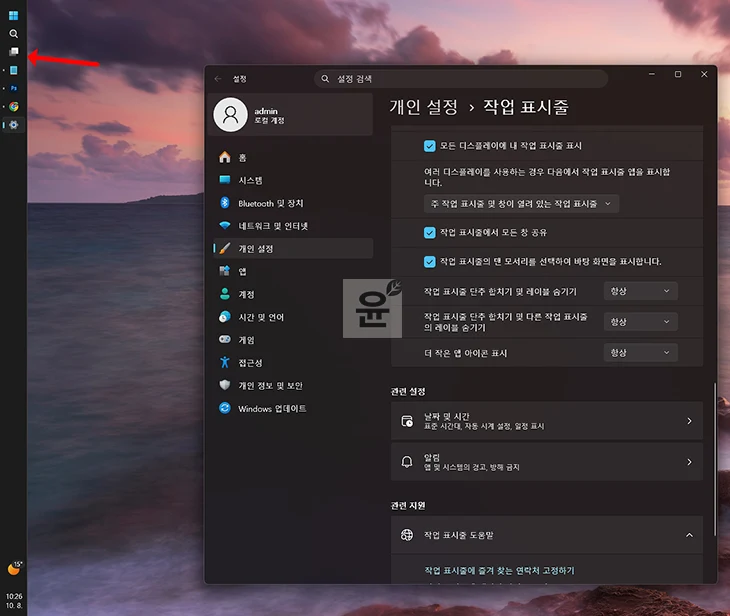Image resolution: width=730 pixels, height=616 pixels.
Task: Click the bell icon beside 알림
Action: tap(407, 462)
